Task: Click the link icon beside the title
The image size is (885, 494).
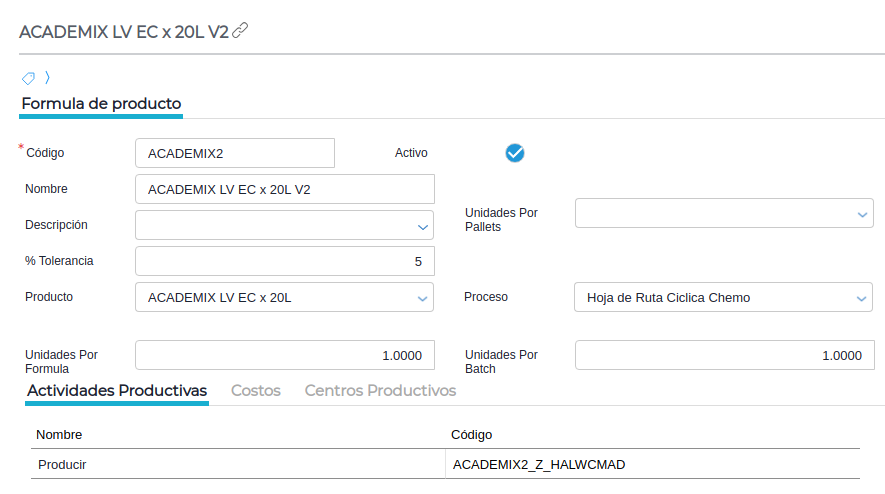Action: click(240, 31)
